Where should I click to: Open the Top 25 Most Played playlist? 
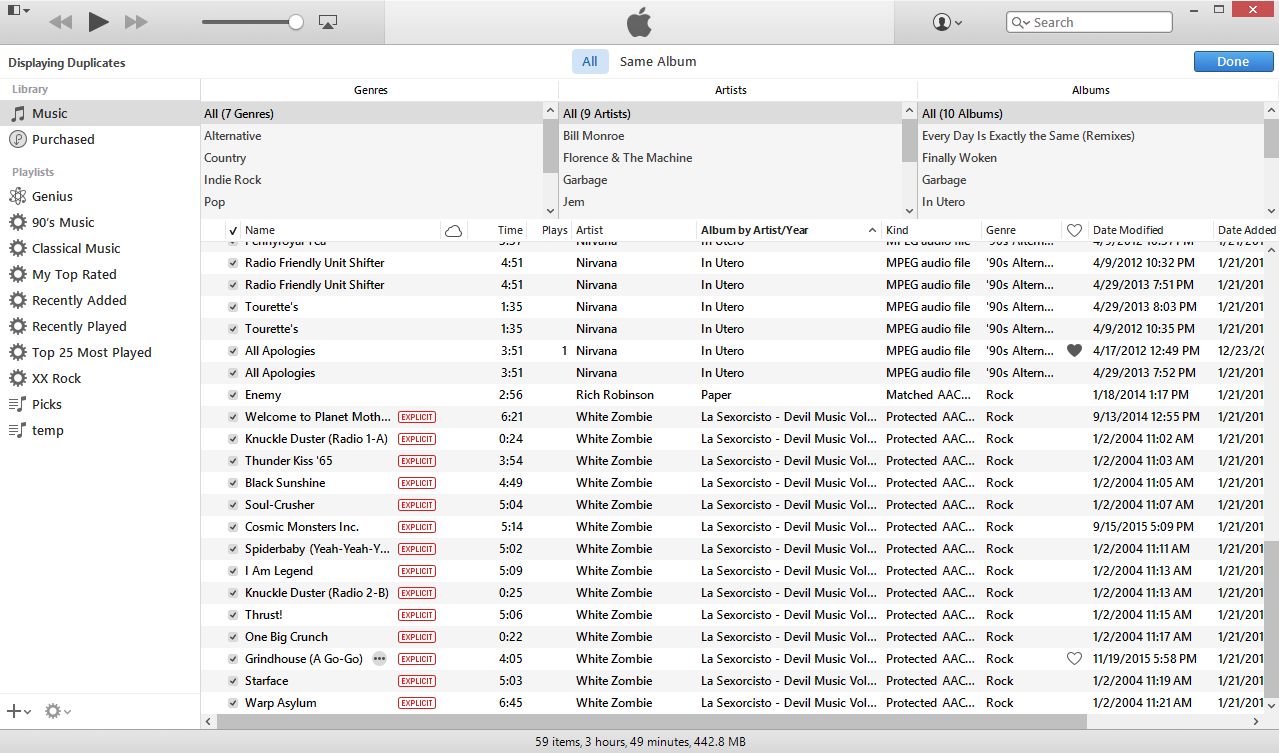pos(100,353)
